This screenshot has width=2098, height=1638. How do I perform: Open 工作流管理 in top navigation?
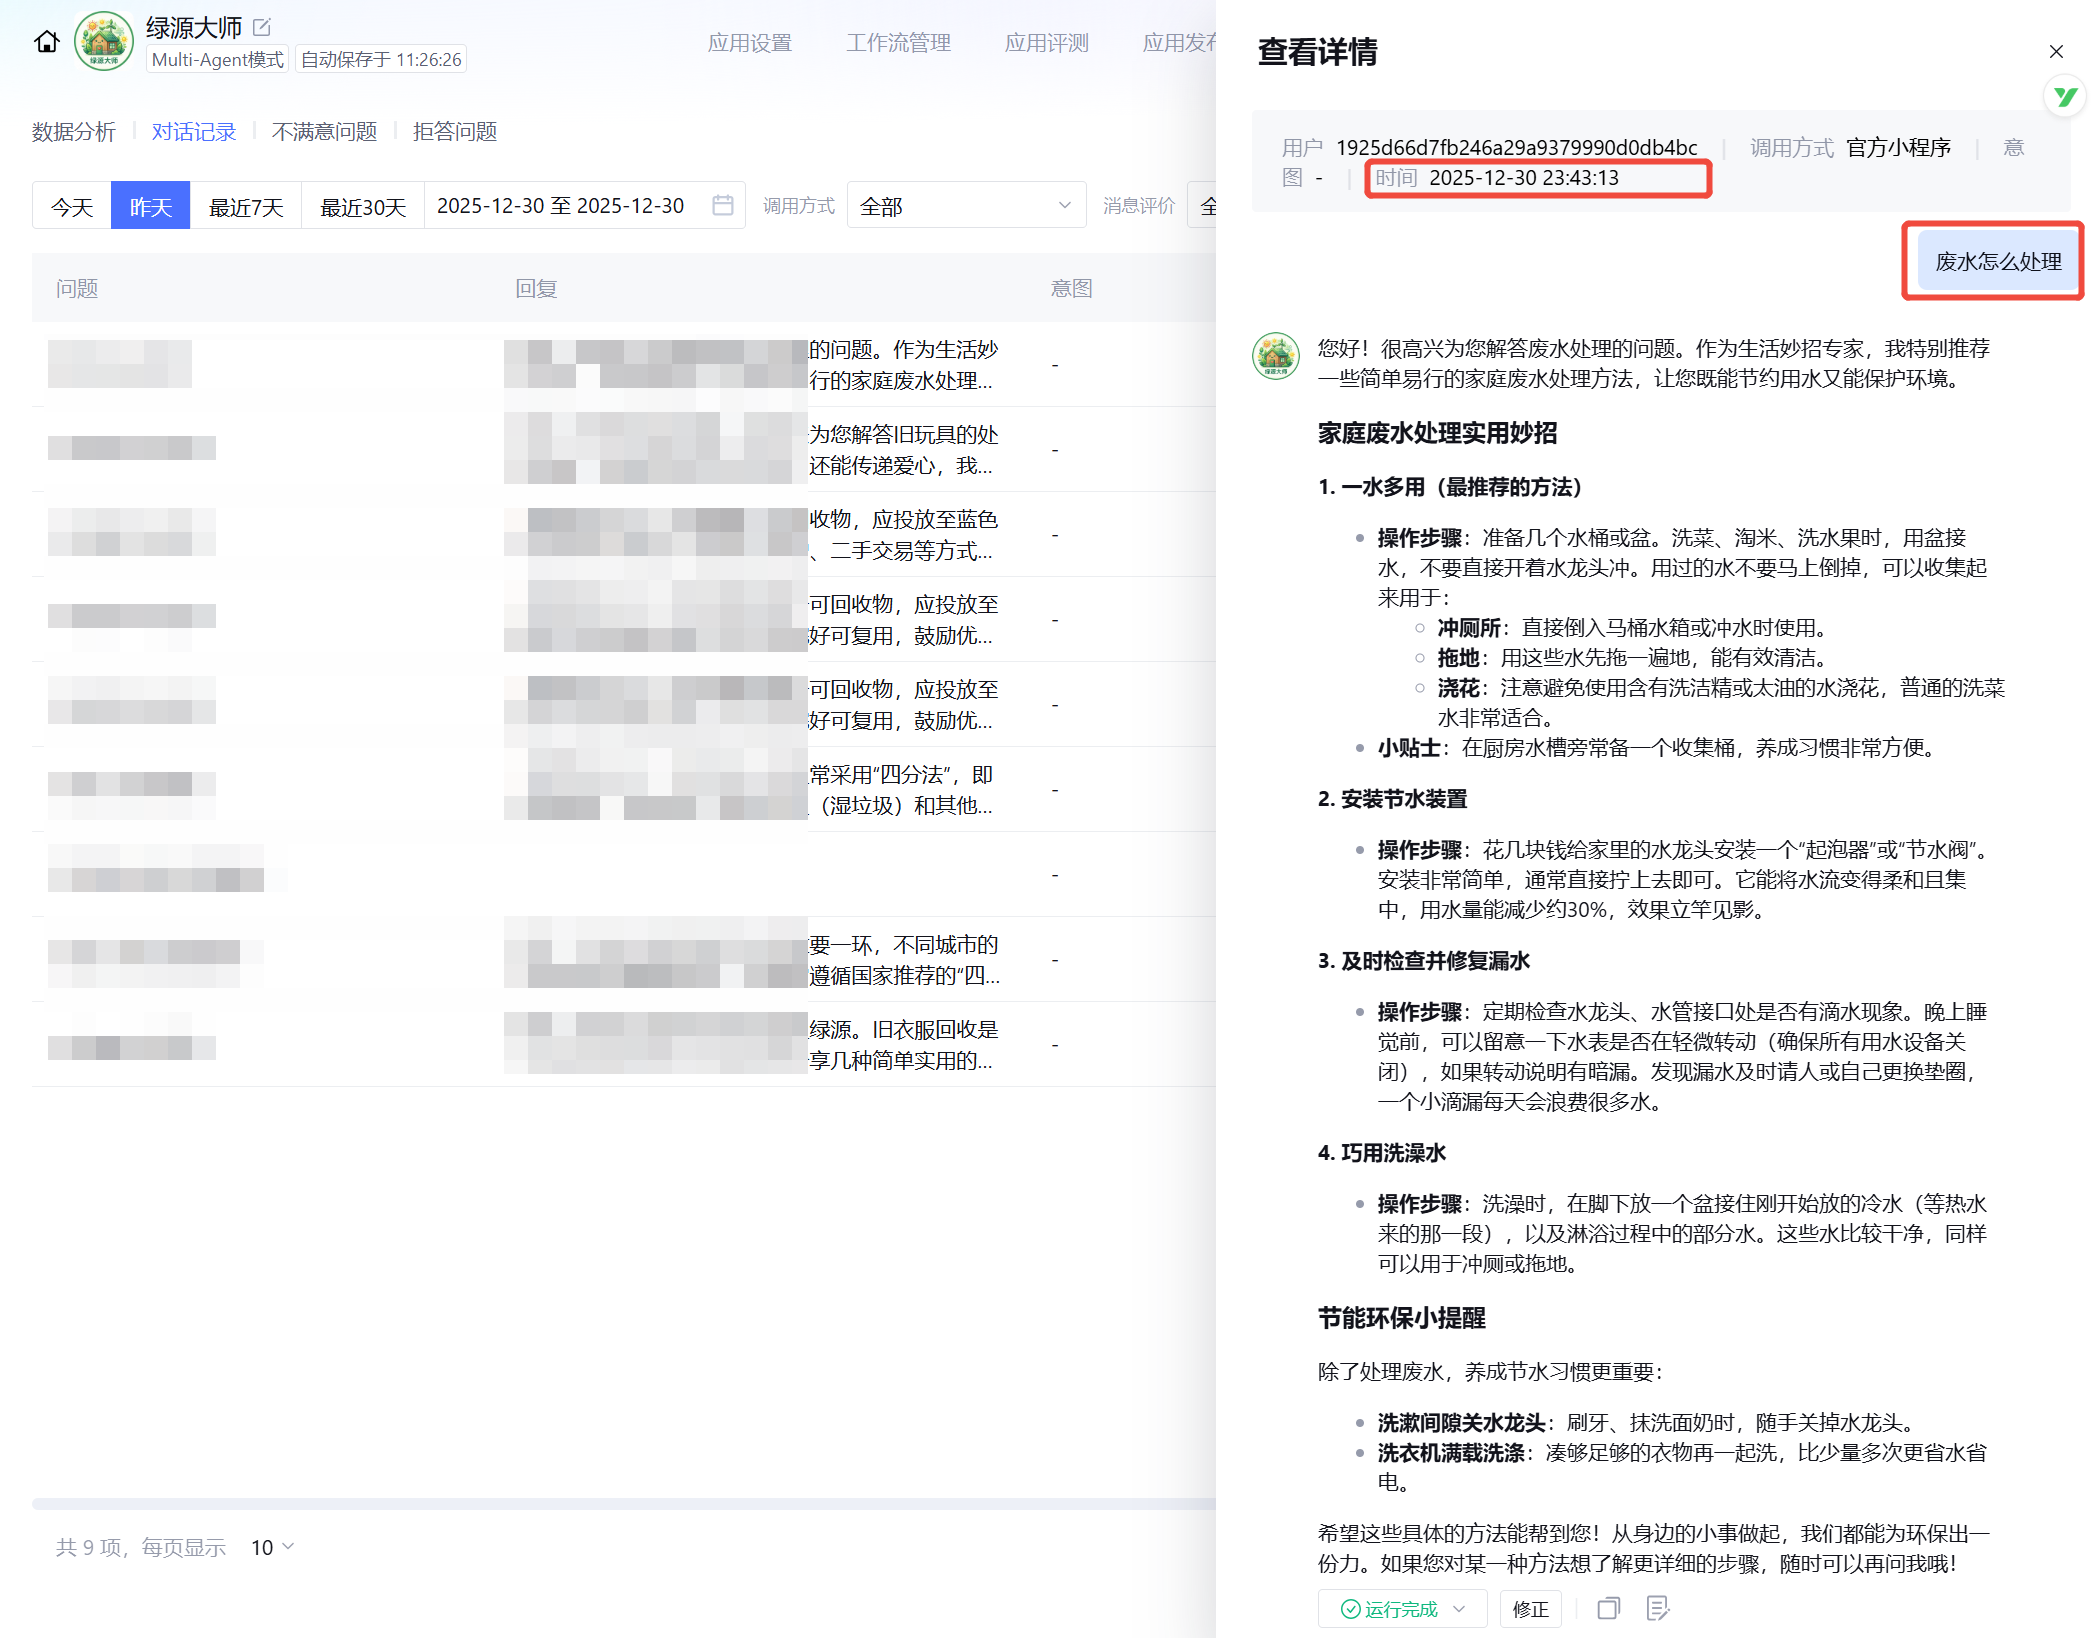(x=898, y=43)
